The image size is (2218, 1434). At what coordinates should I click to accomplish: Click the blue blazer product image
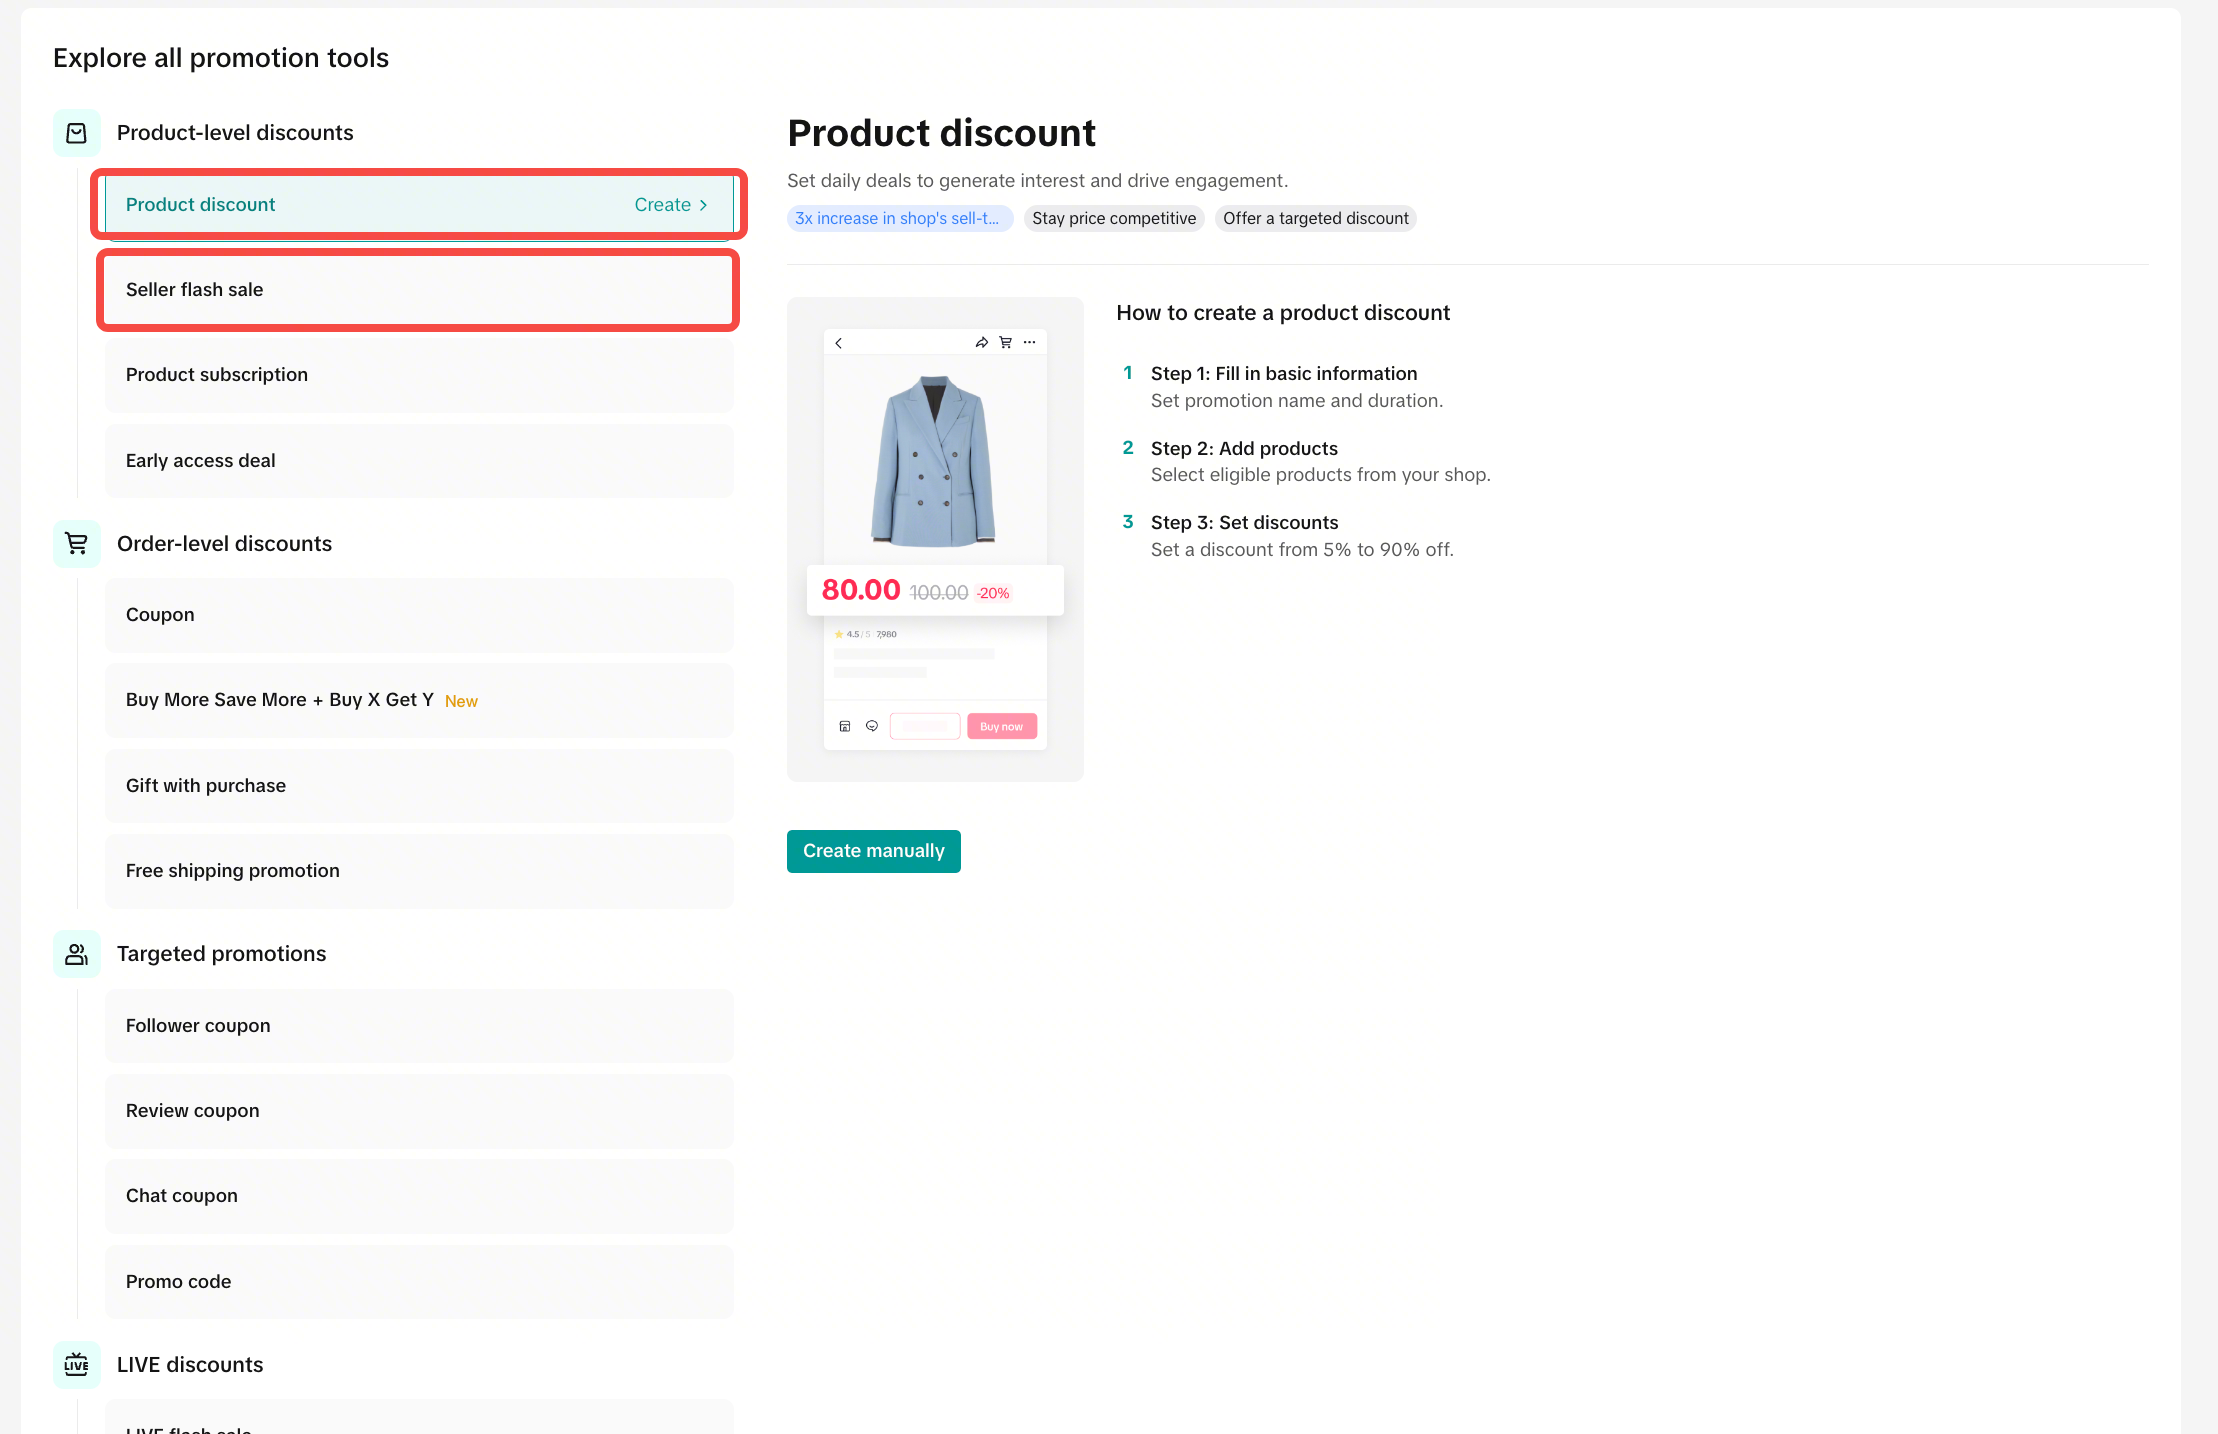click(934, 461)
